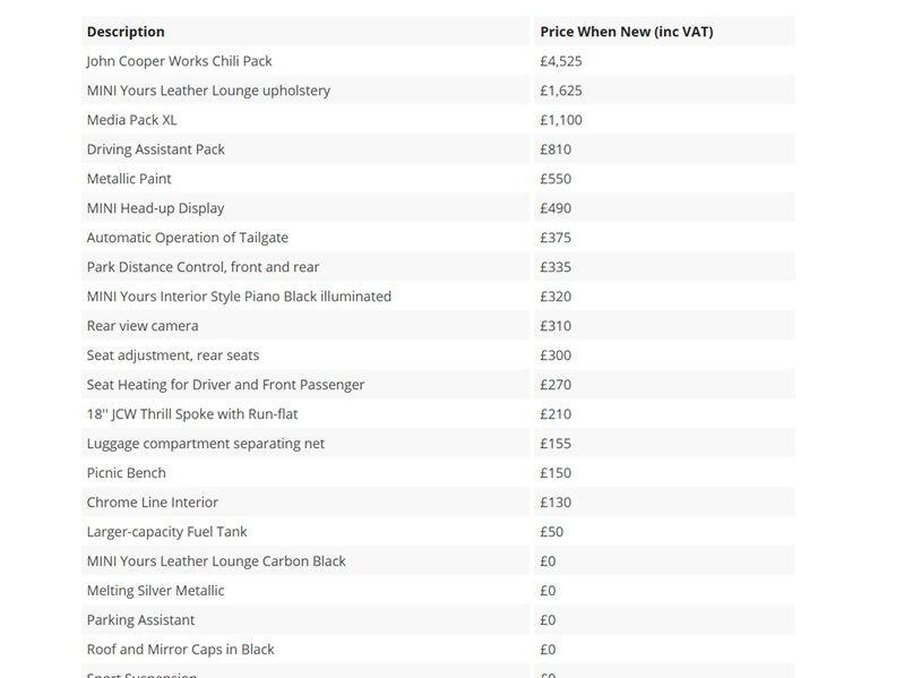Screen dimensions: 904x678
Task: Select the Metallic Paint option text
Action: click(x=129, y=179)
